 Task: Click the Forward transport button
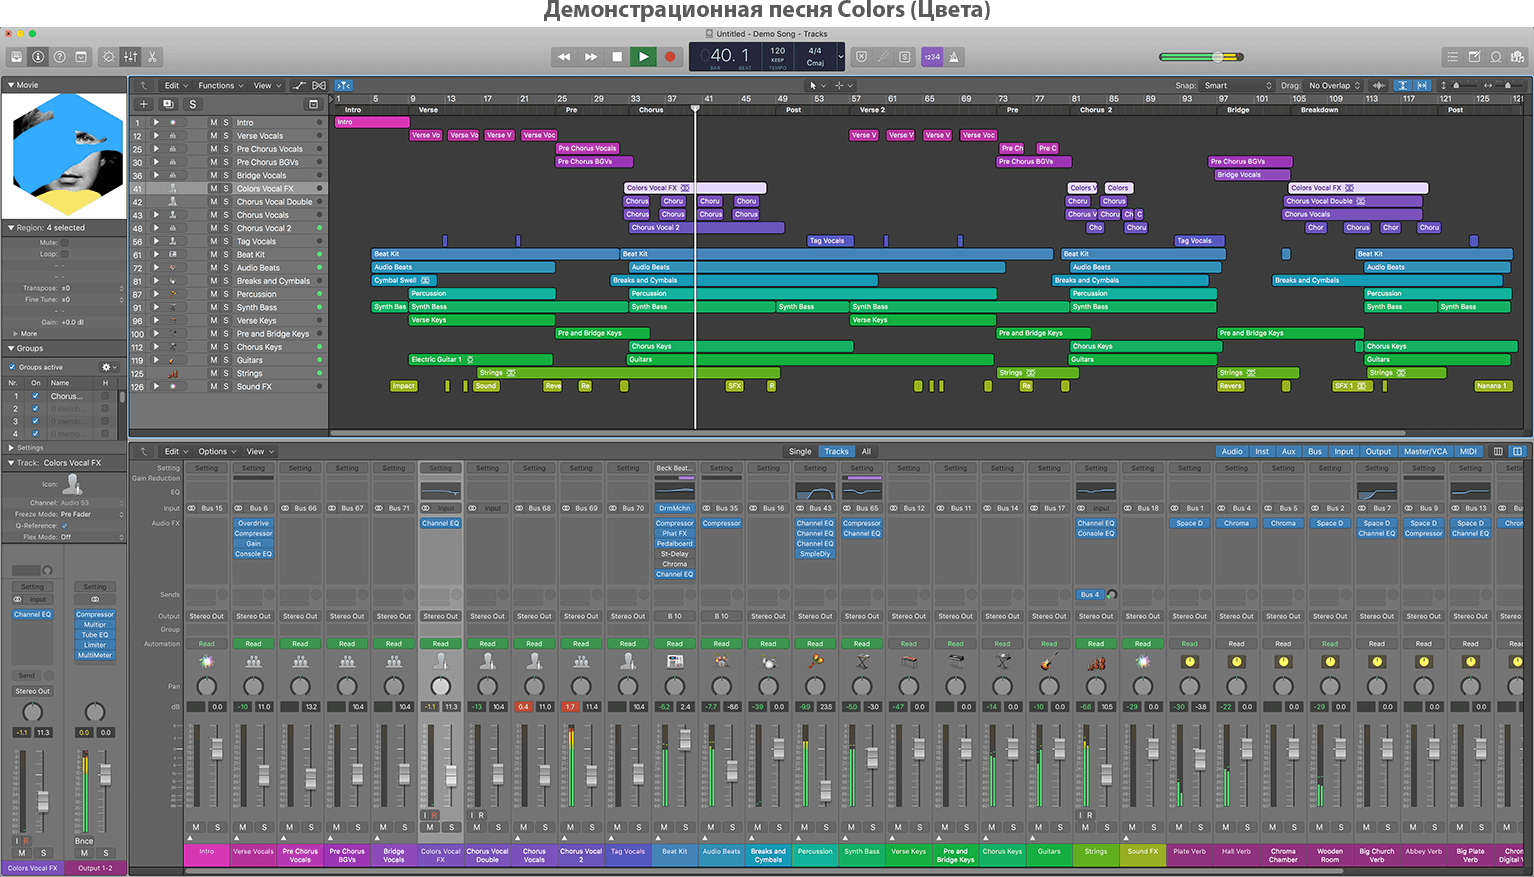coord(591,57)
